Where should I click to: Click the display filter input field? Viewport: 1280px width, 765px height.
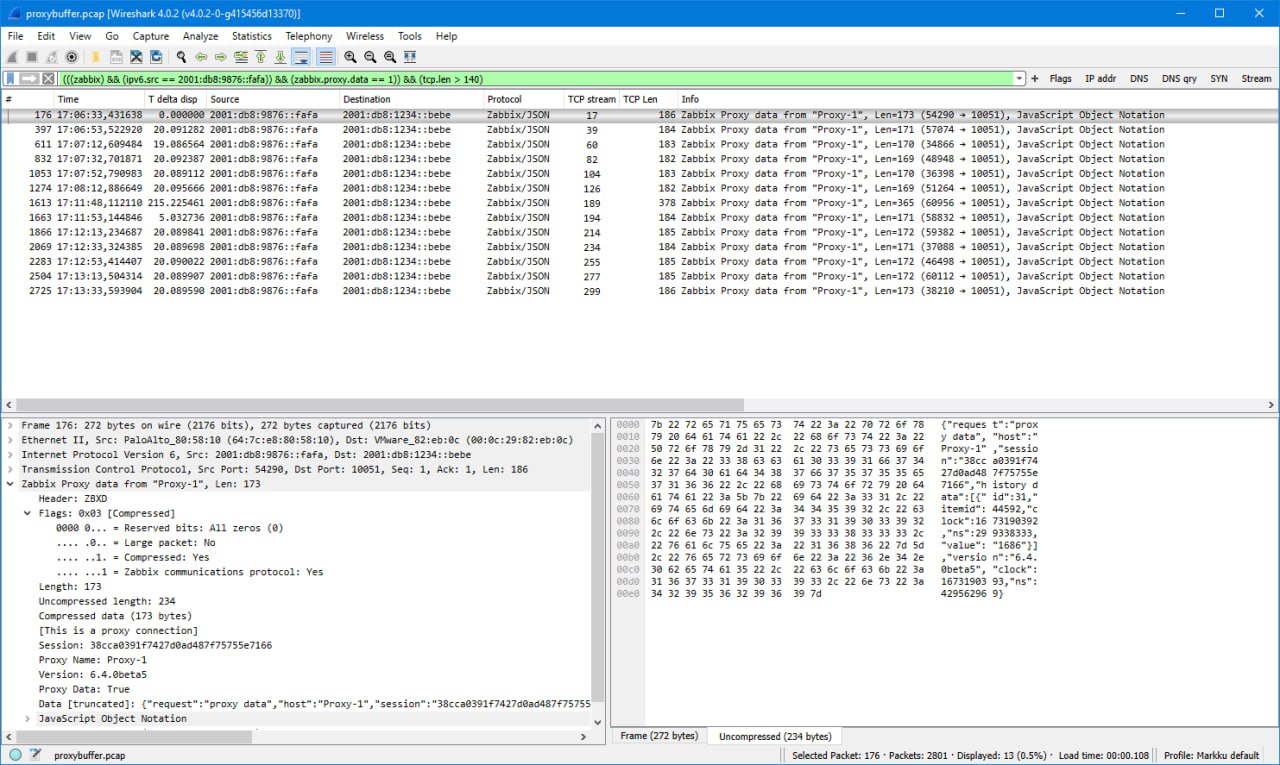(535, 78)
